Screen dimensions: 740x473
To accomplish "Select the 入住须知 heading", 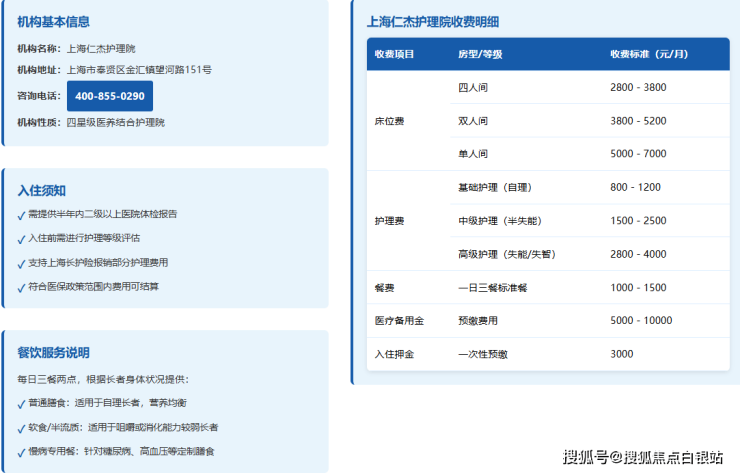I will point(42,191).
